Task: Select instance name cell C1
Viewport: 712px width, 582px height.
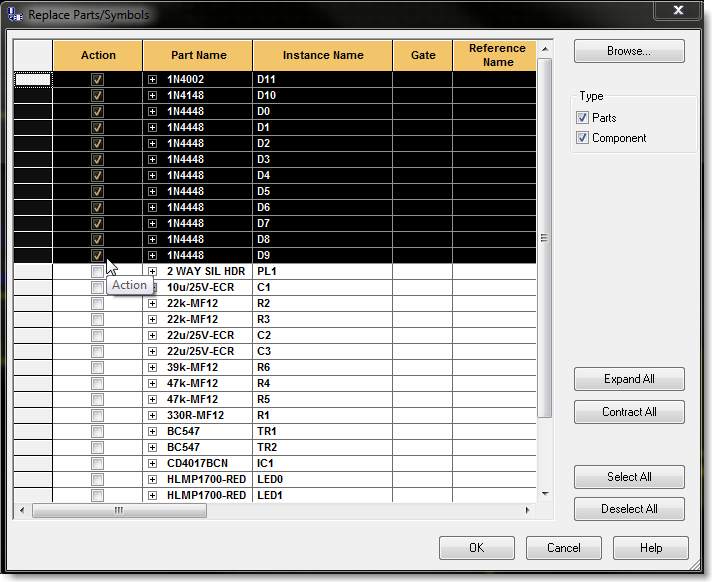Action: pos(322,287)
